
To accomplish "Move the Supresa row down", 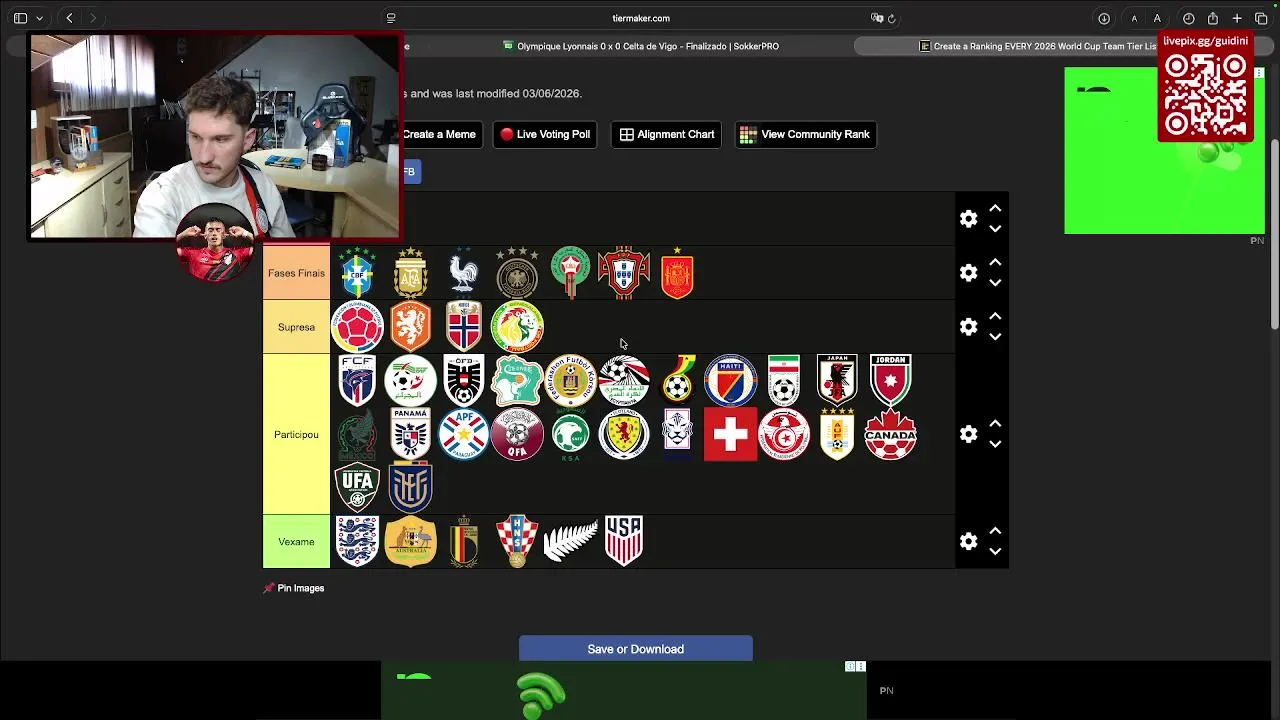I will point(995,337).
